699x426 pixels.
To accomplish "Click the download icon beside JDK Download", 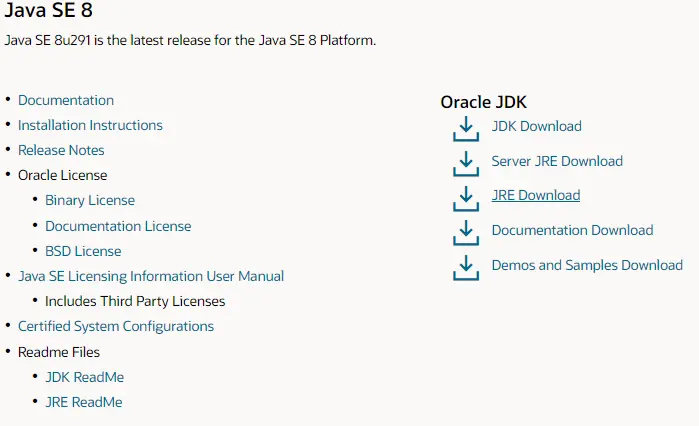I will point(466,129).
